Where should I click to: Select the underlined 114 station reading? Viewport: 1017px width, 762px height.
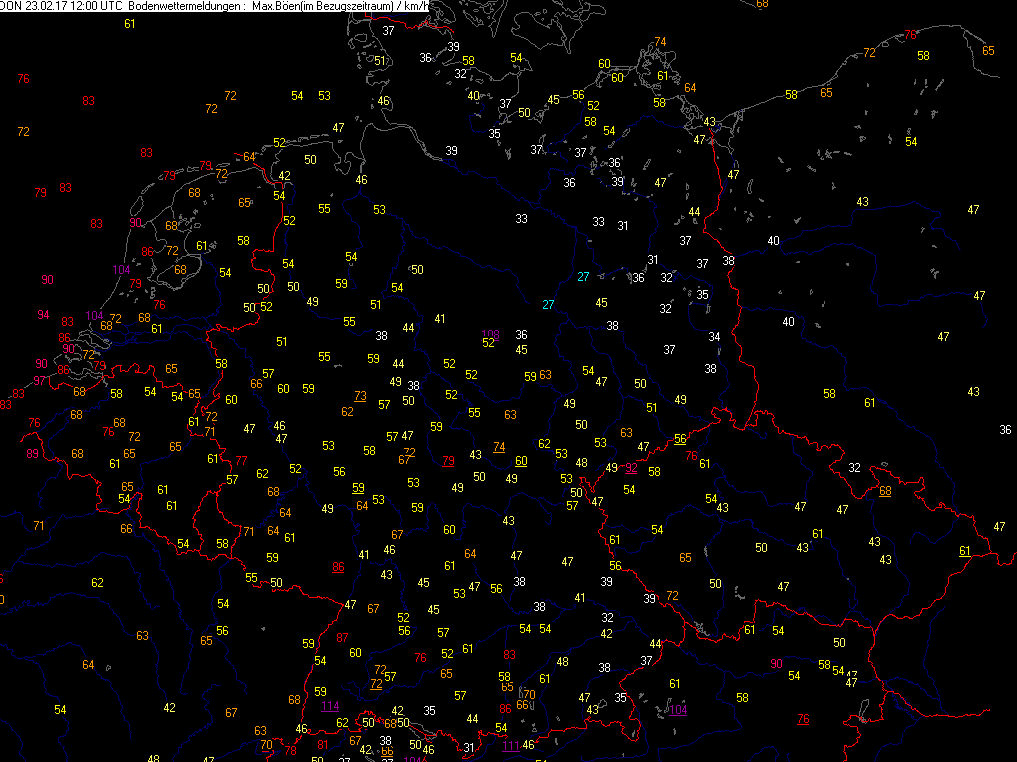(330, 705)
